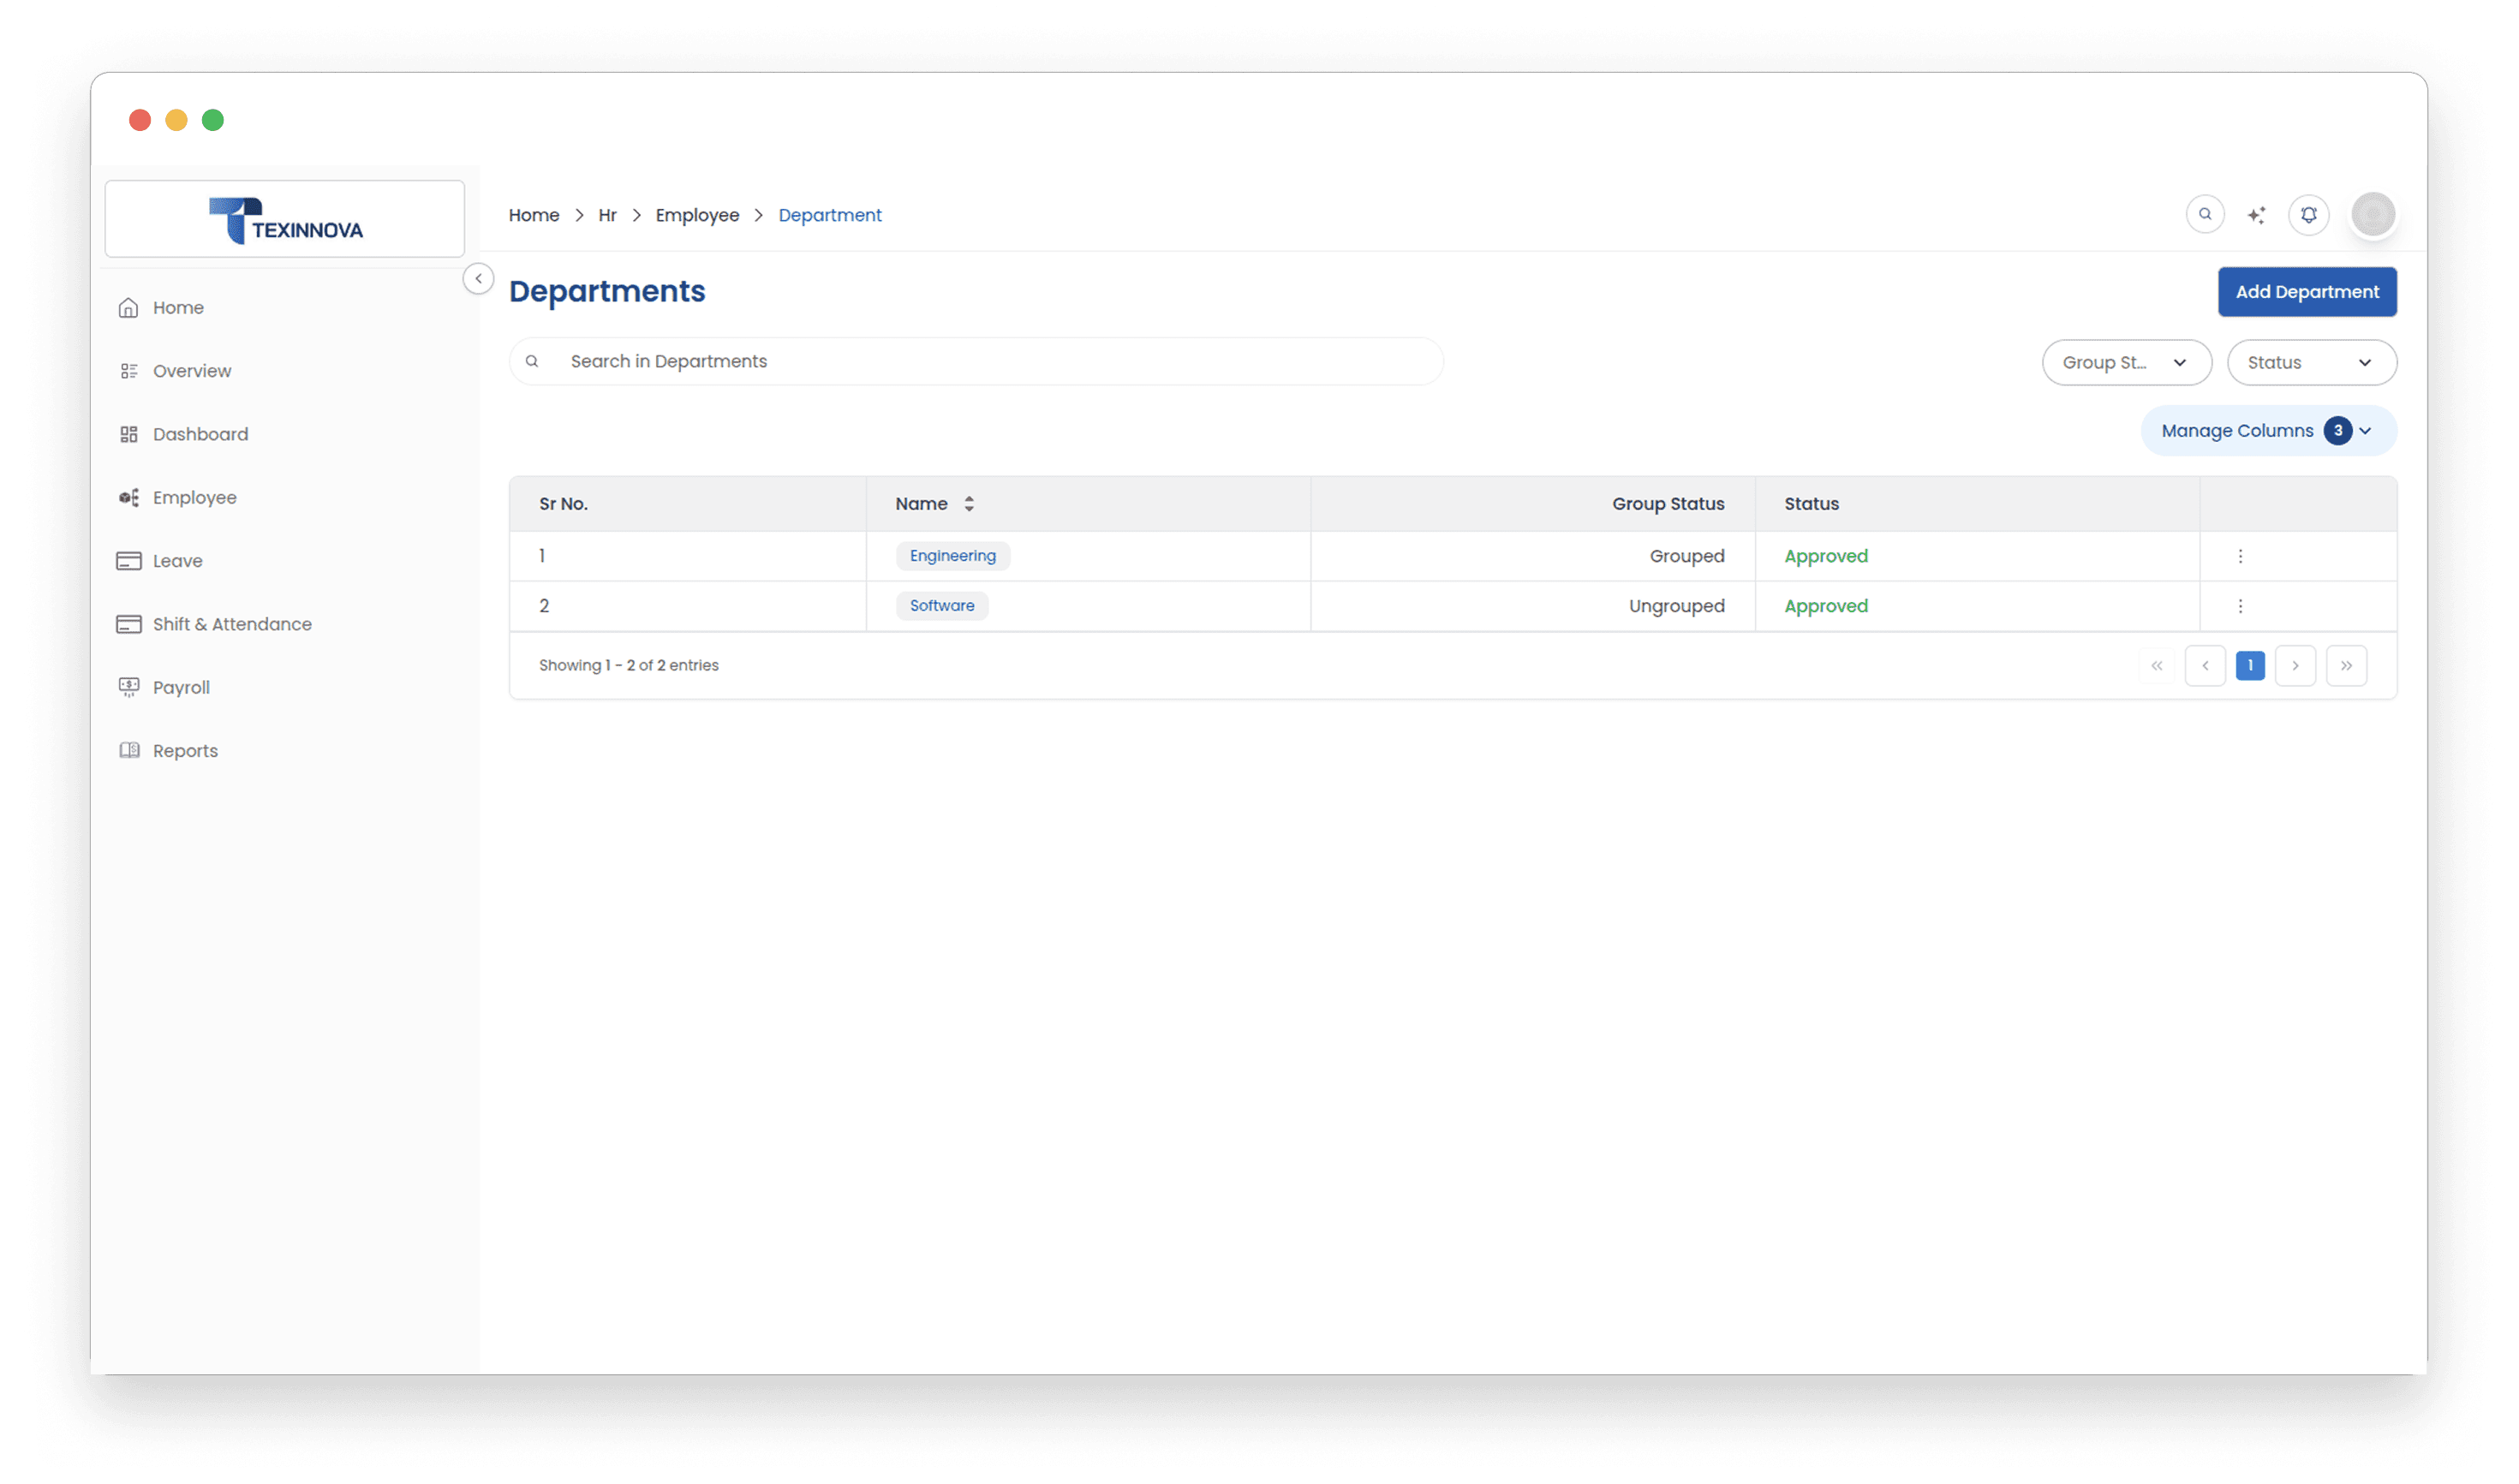Collapse the sidebar with arrow button
Viewport: 2519px width, 1484px height.
pyautogui.click(x=478, y=278)
